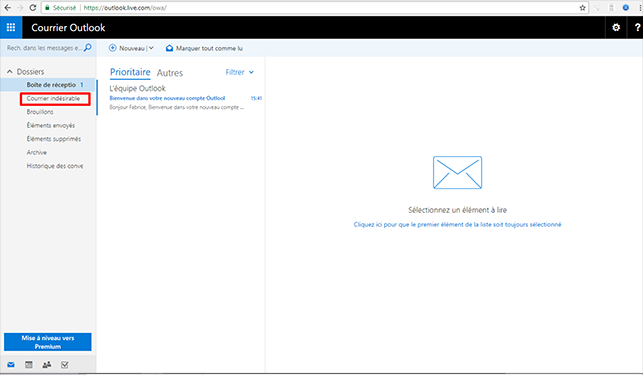Click the search magnifier icon

tap(88, 48)
